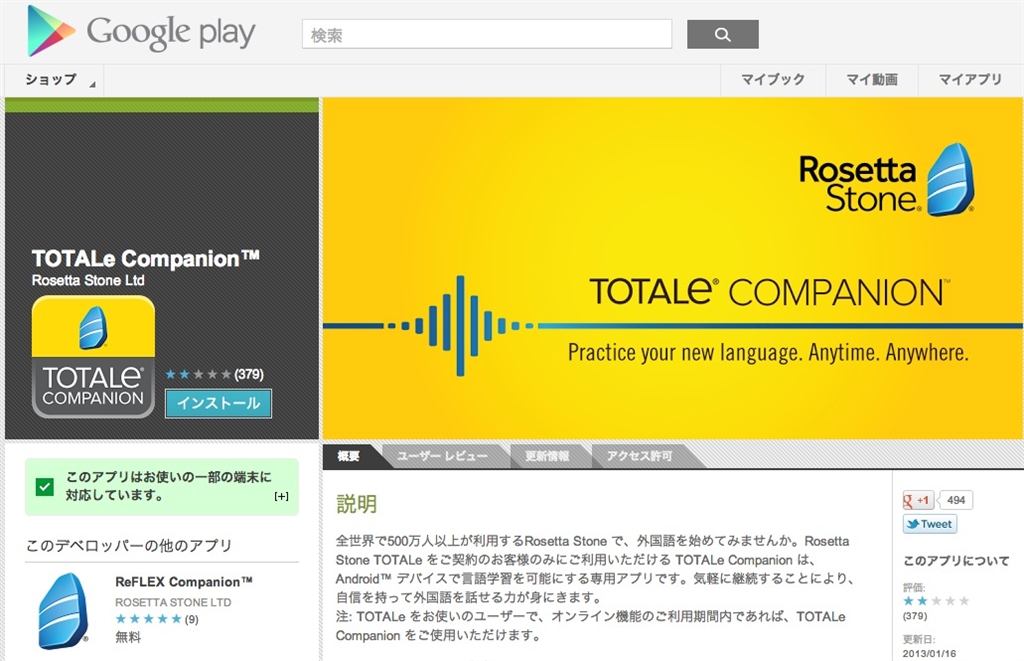Image resolution: width=1024 pixels, height=661 pixels.
Task: Click the Rosetta Stone banner logo
Action: [x=886, y=182]
